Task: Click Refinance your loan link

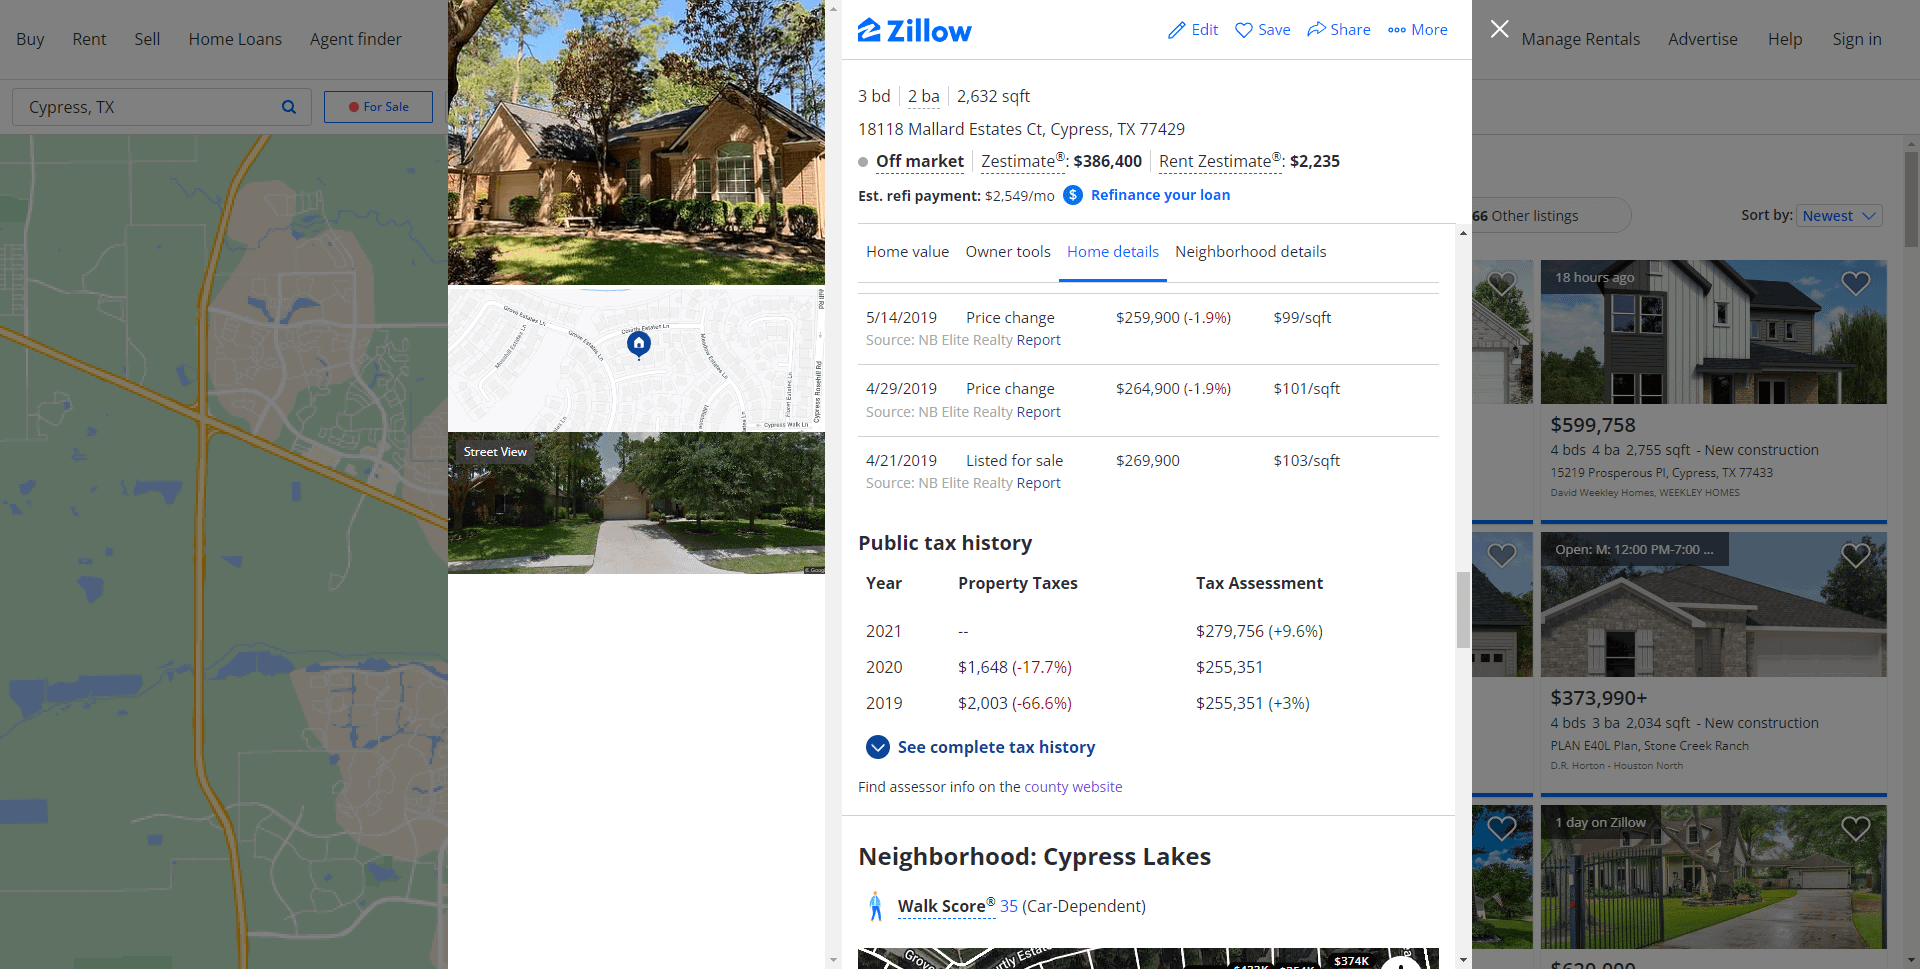Action: 1160,195
